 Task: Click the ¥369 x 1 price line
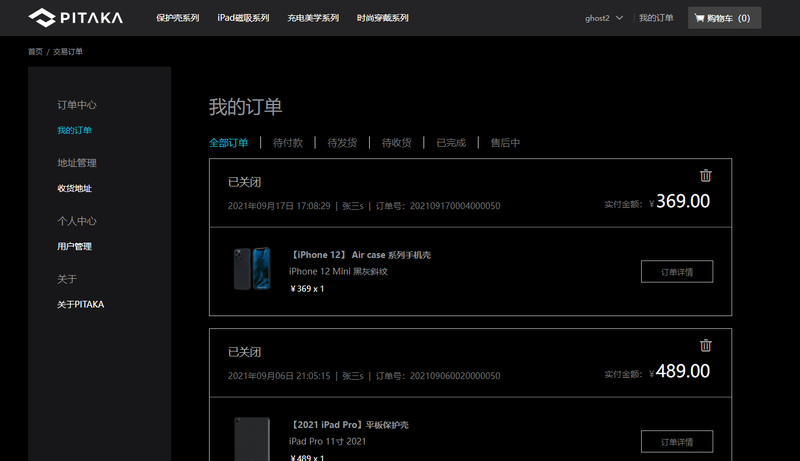tap(307, 289)
